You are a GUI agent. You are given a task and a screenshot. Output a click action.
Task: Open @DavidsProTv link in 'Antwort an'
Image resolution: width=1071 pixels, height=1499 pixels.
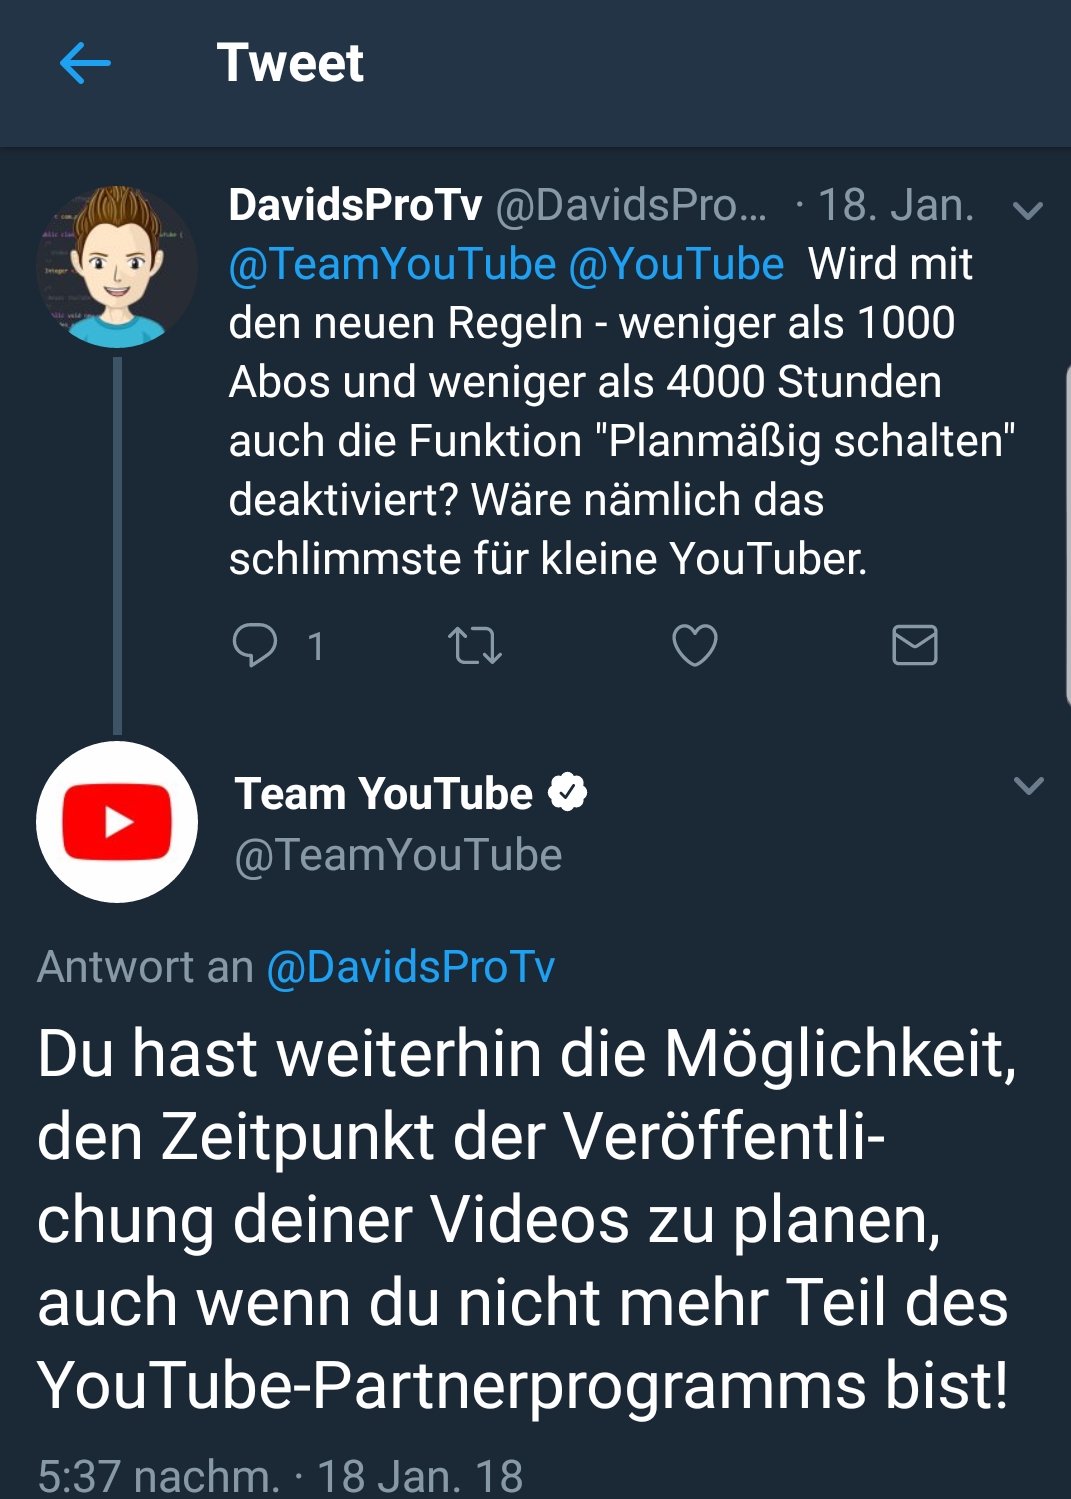[410, 967]
